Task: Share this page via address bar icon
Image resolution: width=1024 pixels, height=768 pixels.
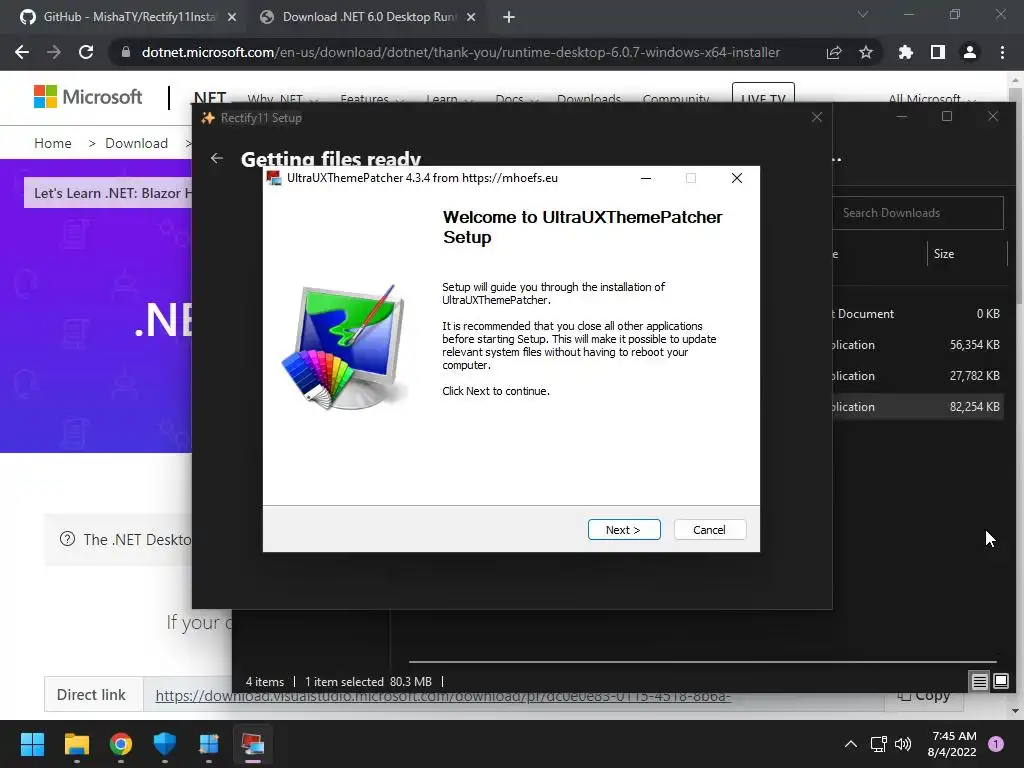Action: [x=833, y=52]
